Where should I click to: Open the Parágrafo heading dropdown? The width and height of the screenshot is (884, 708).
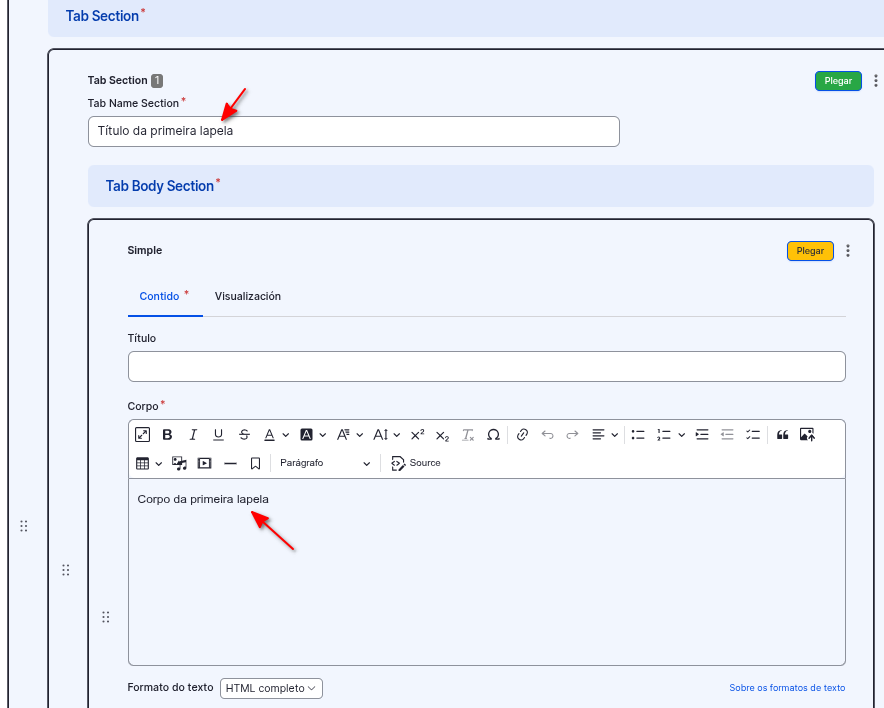click(x=325, y=463)
